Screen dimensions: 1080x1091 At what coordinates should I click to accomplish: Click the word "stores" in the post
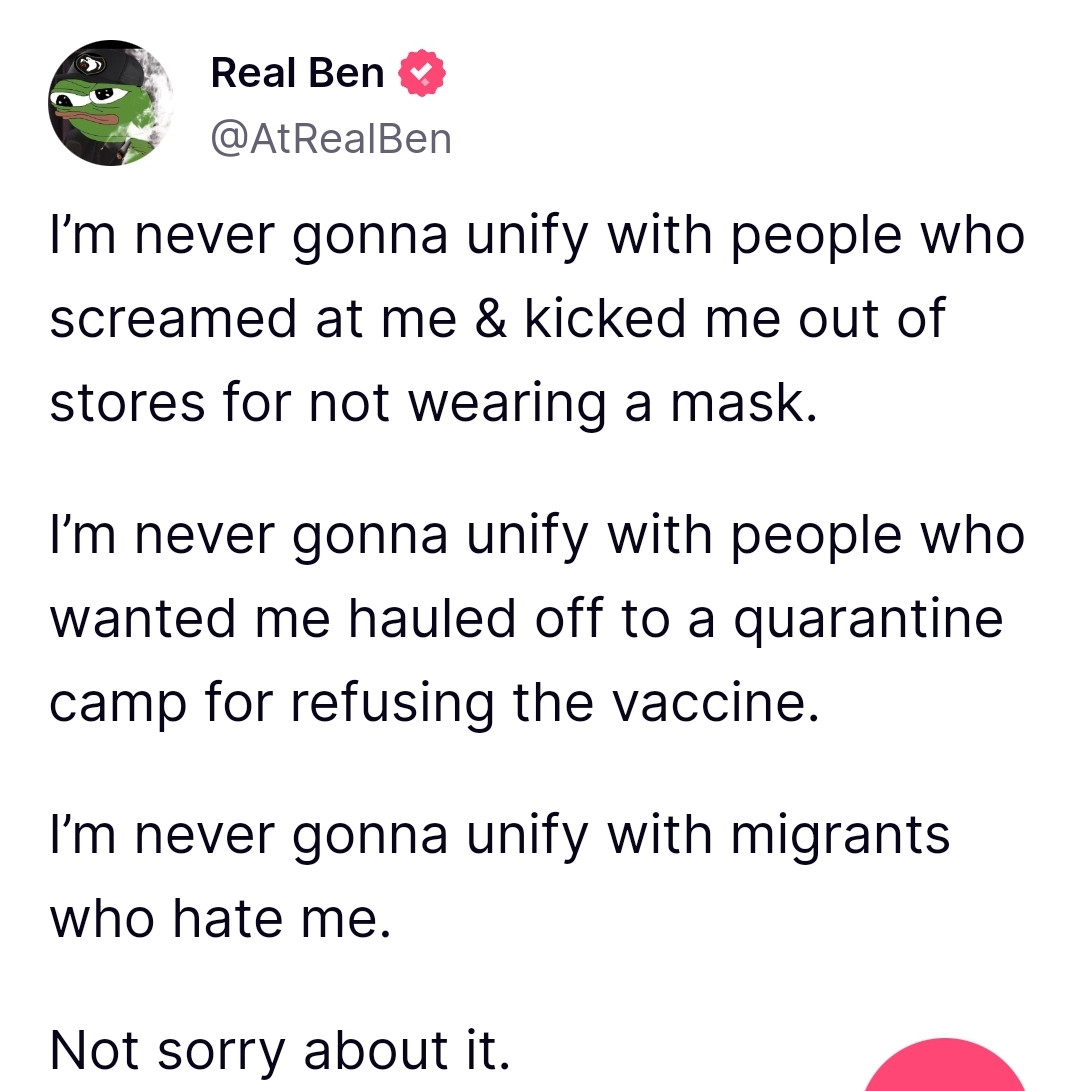[126, 401]
